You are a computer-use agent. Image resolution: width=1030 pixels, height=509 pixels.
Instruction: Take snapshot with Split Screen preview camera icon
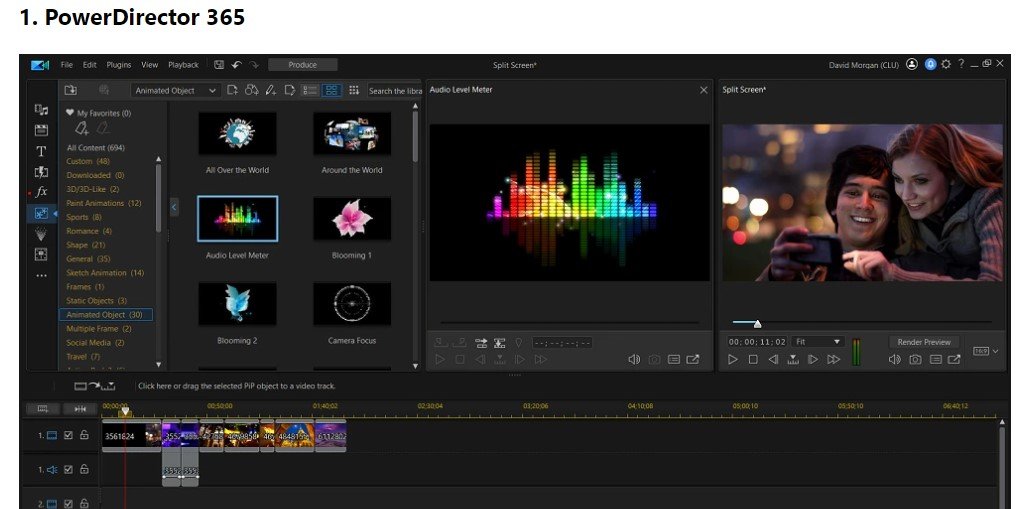pos(915,359)
